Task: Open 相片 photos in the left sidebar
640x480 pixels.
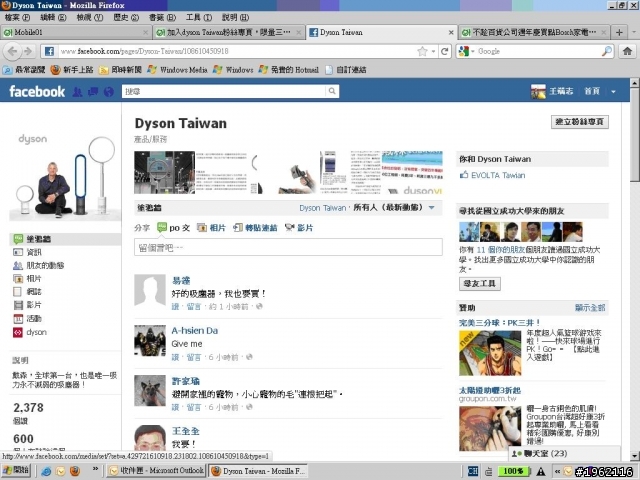Action: tap(27, 279)
